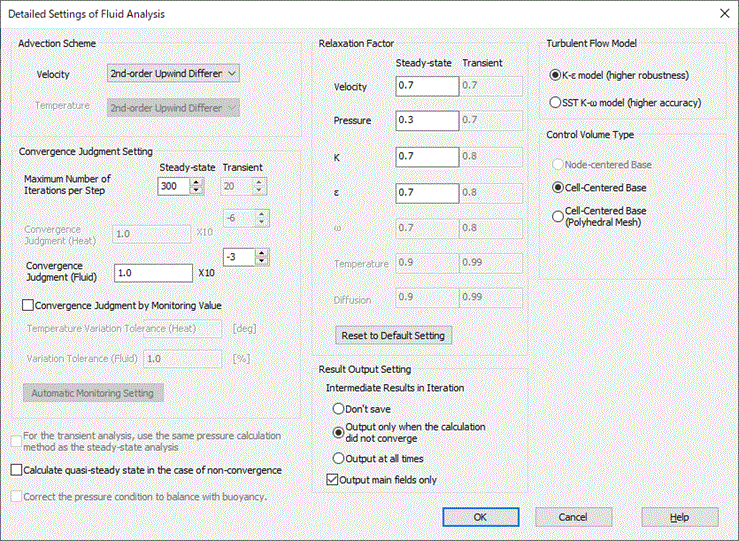Open the Velocity advection scheme dropdown
Screen dimensions: 739x541
tap(173, 73)
